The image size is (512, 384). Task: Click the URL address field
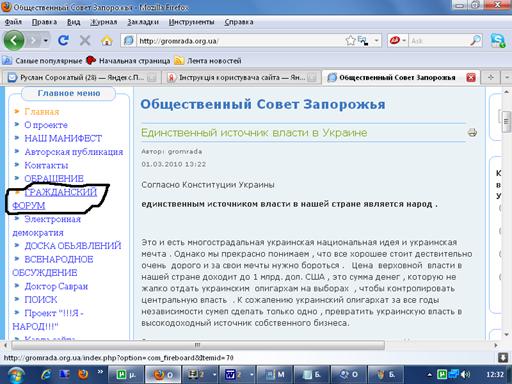(240, 41)
